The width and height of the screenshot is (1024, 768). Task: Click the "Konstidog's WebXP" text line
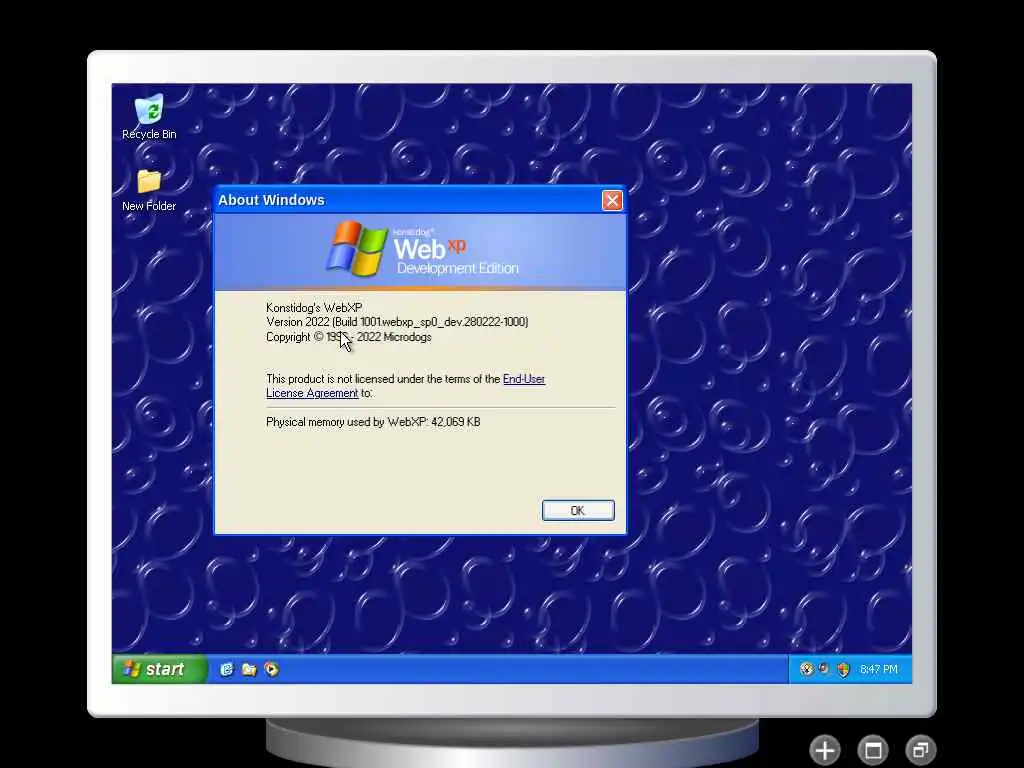tap(314, 307)
